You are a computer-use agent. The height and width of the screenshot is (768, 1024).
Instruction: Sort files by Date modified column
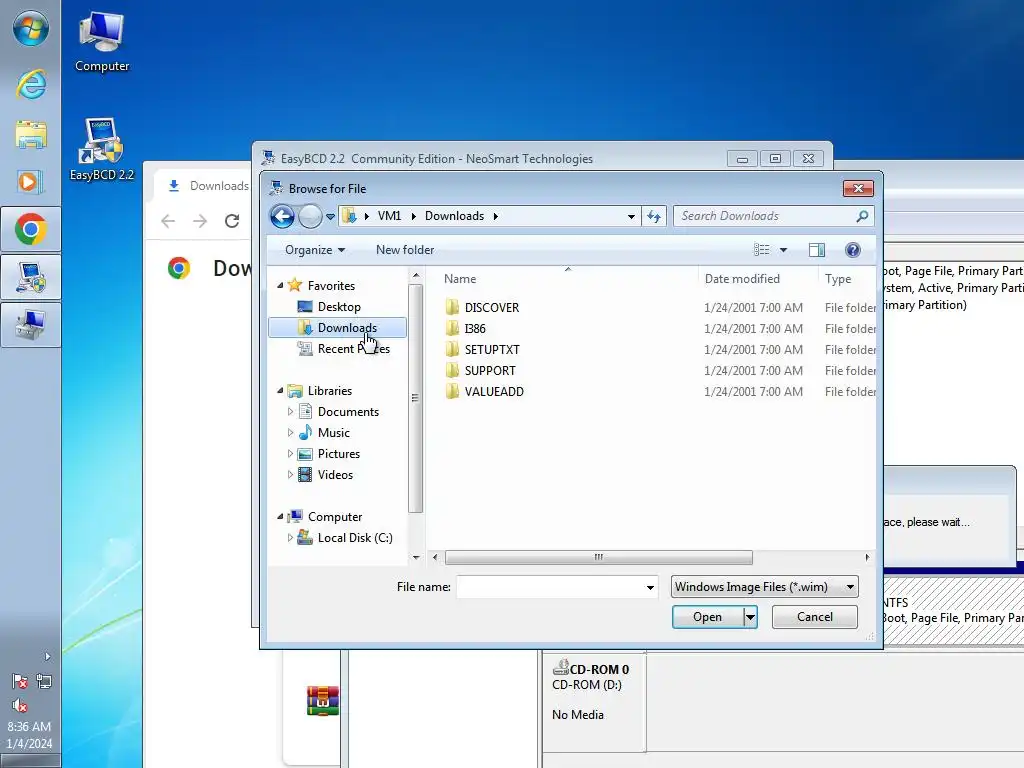742,279
